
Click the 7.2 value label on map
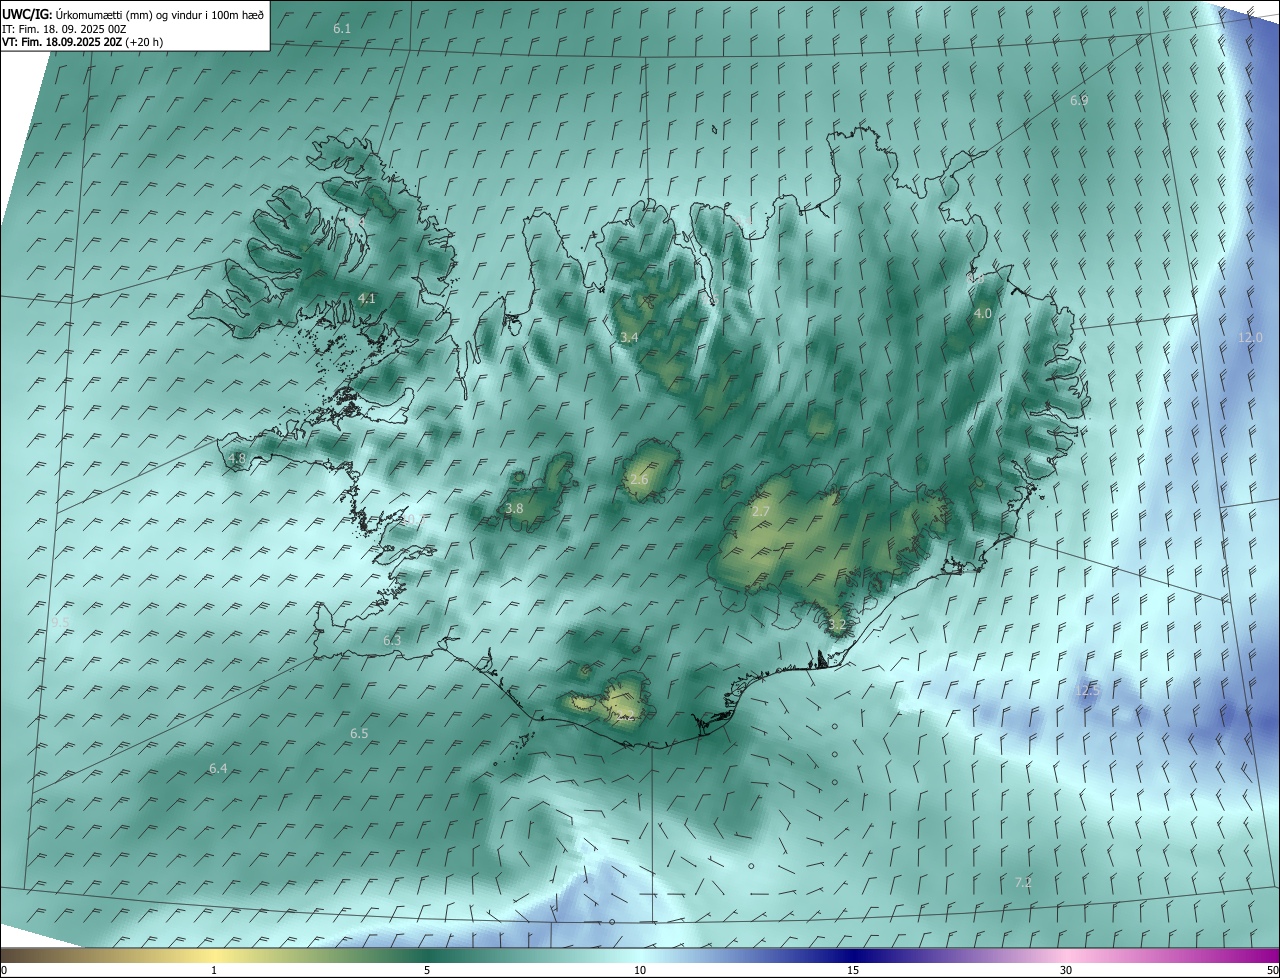(1023, 882)
